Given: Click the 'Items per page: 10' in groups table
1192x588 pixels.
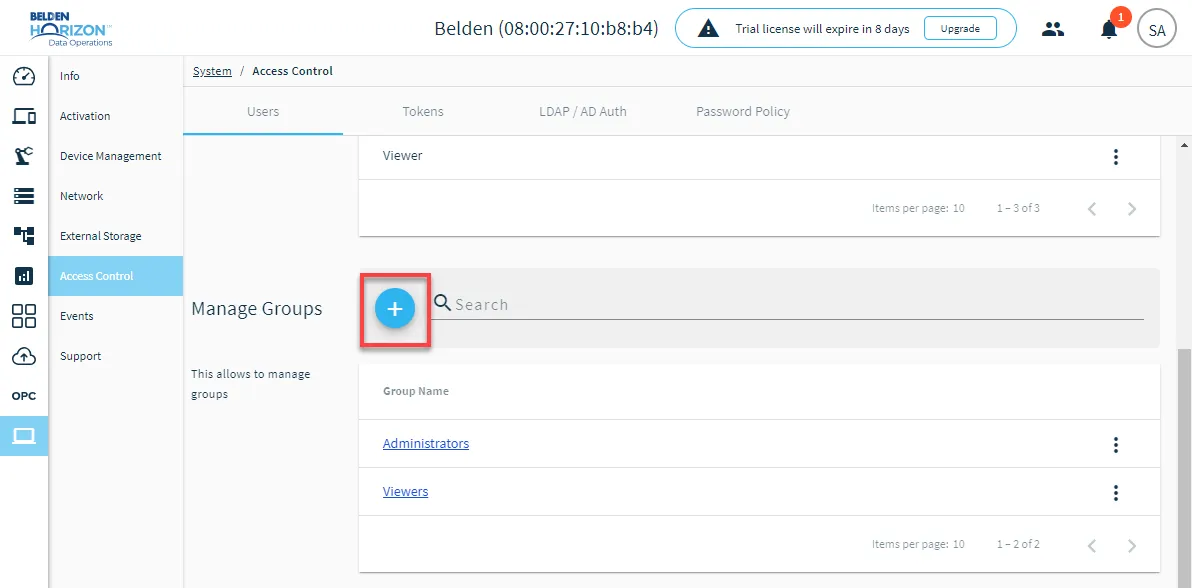Looking at the screenshot, I should [918, 545].
